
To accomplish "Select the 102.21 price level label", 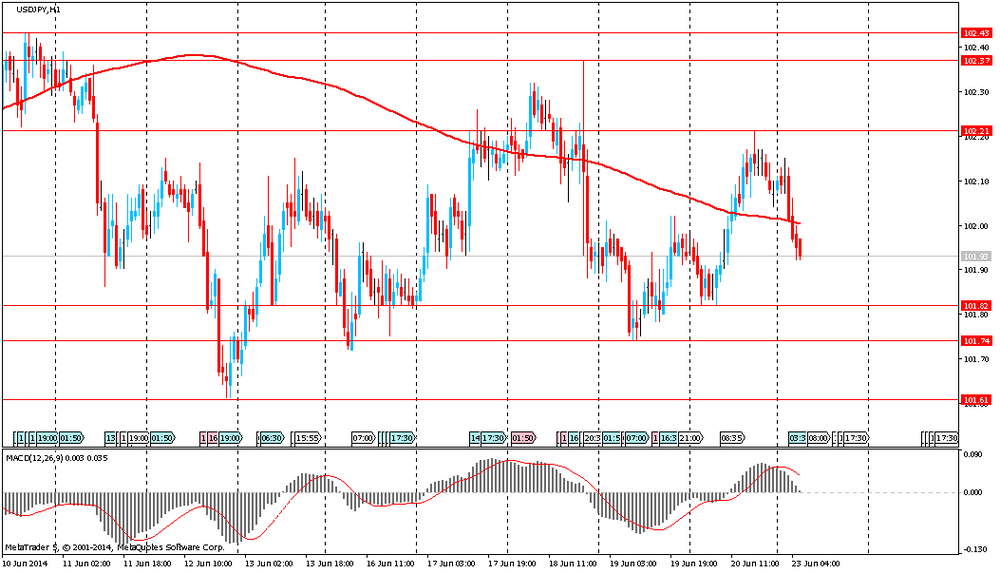I will click(974, 131).
